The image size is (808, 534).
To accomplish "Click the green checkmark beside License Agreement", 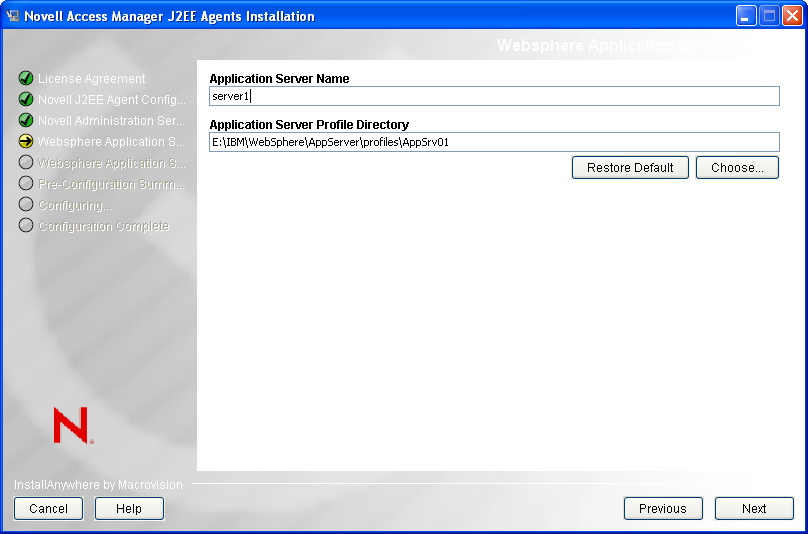I will coord(26,78).
